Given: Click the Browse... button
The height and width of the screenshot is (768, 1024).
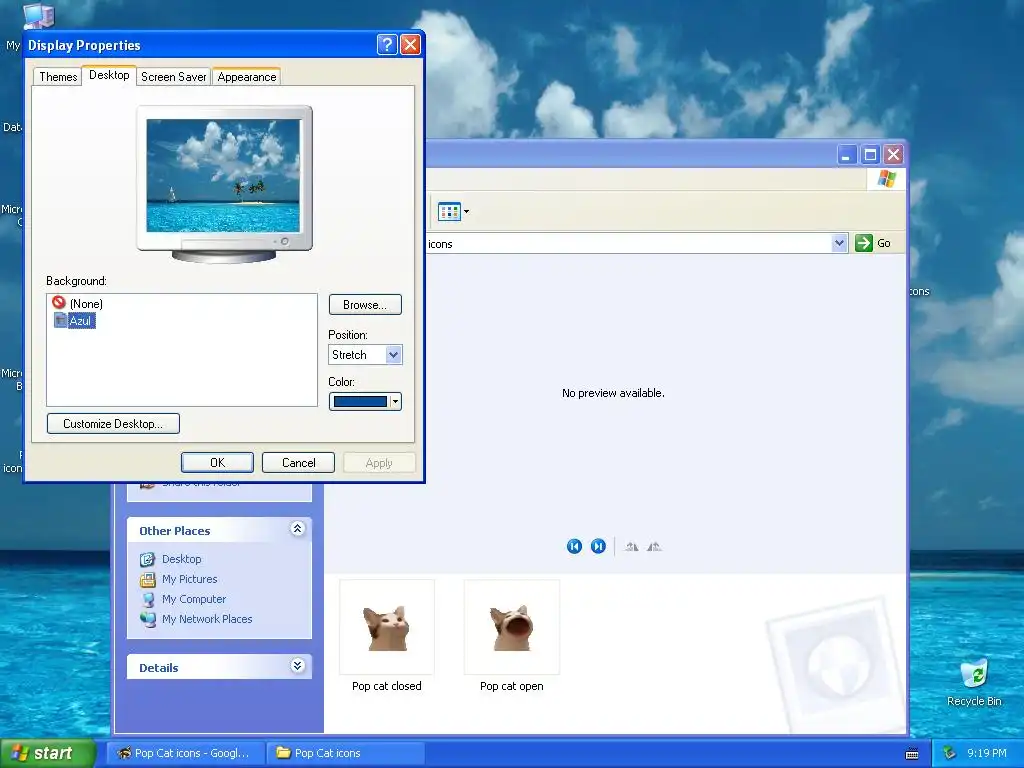Looking at the screenshot, I should point(365,305).
